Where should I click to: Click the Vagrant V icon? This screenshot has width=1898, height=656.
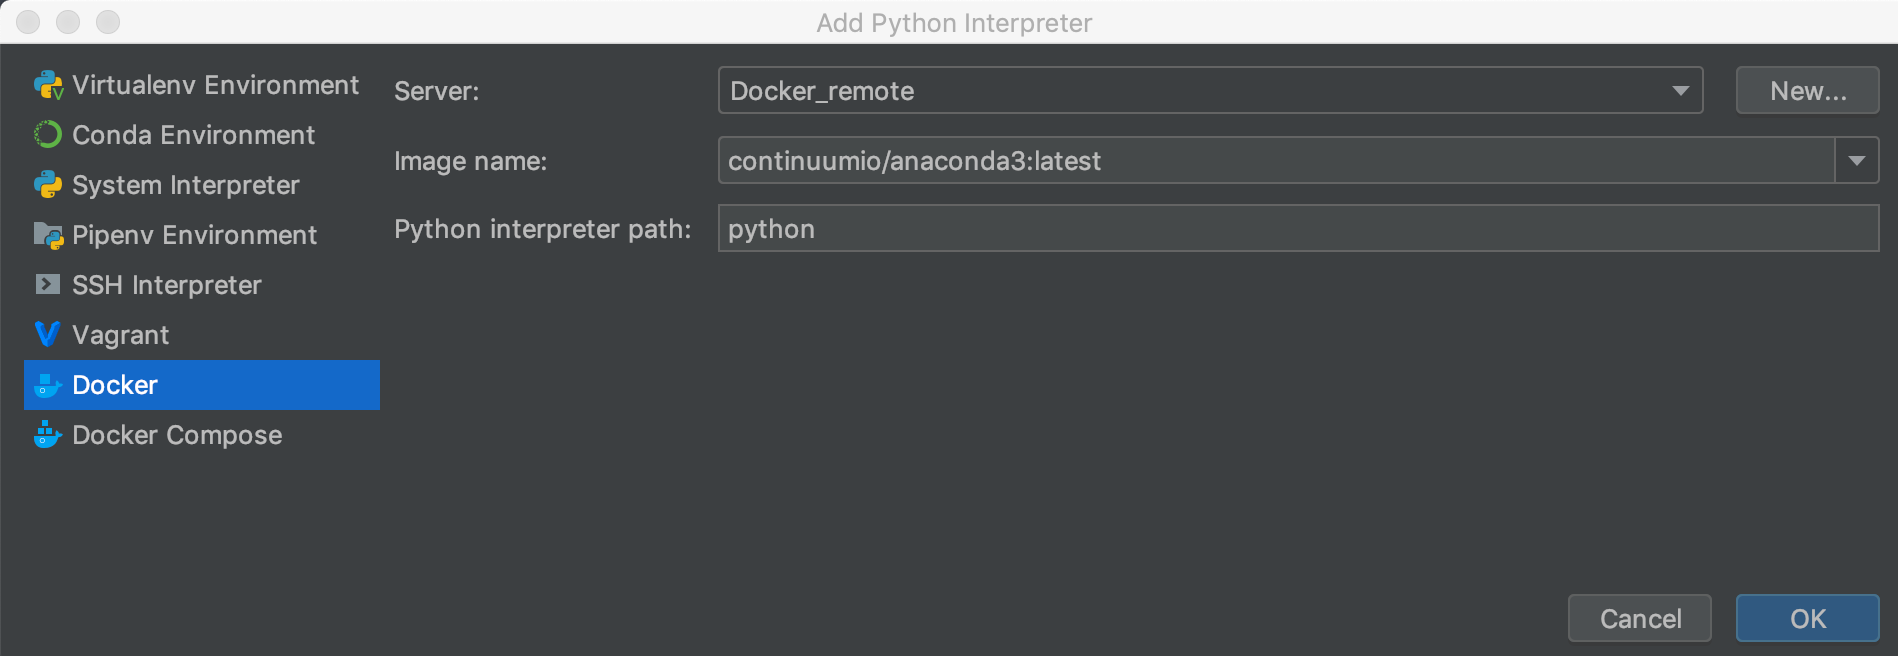click(x=48, y=335)
